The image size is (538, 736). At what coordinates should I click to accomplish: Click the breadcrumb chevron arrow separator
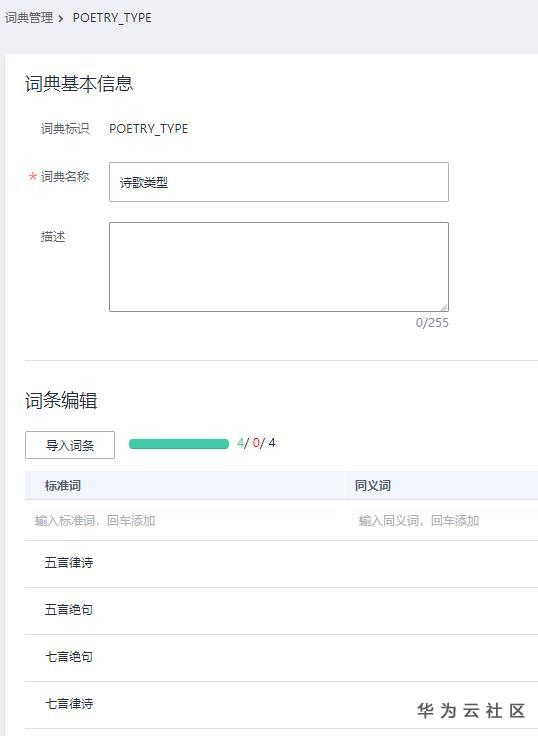[x=61, y=19]
